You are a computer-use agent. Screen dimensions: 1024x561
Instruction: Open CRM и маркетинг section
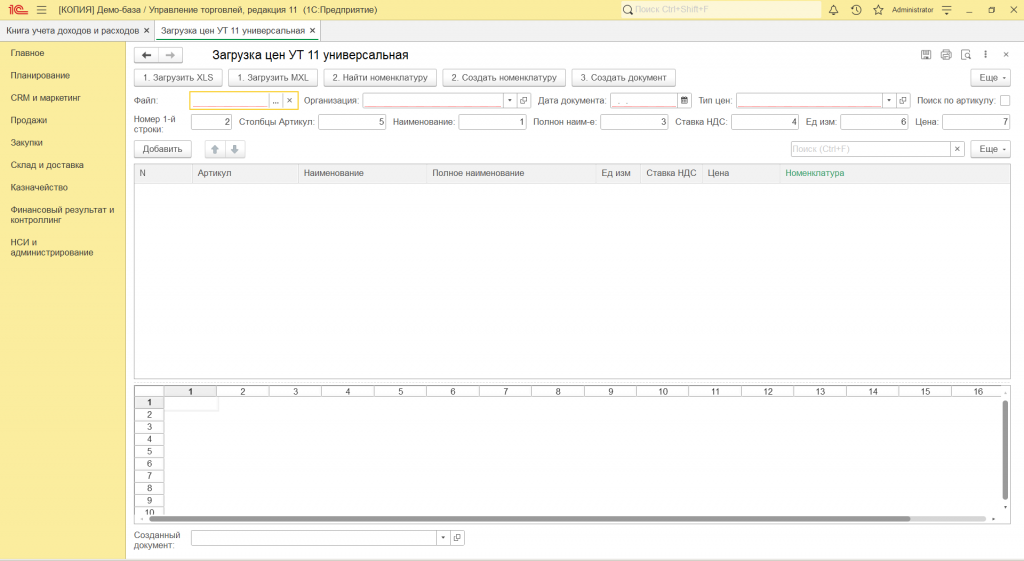pyautogui.click(x=46, y=98)
